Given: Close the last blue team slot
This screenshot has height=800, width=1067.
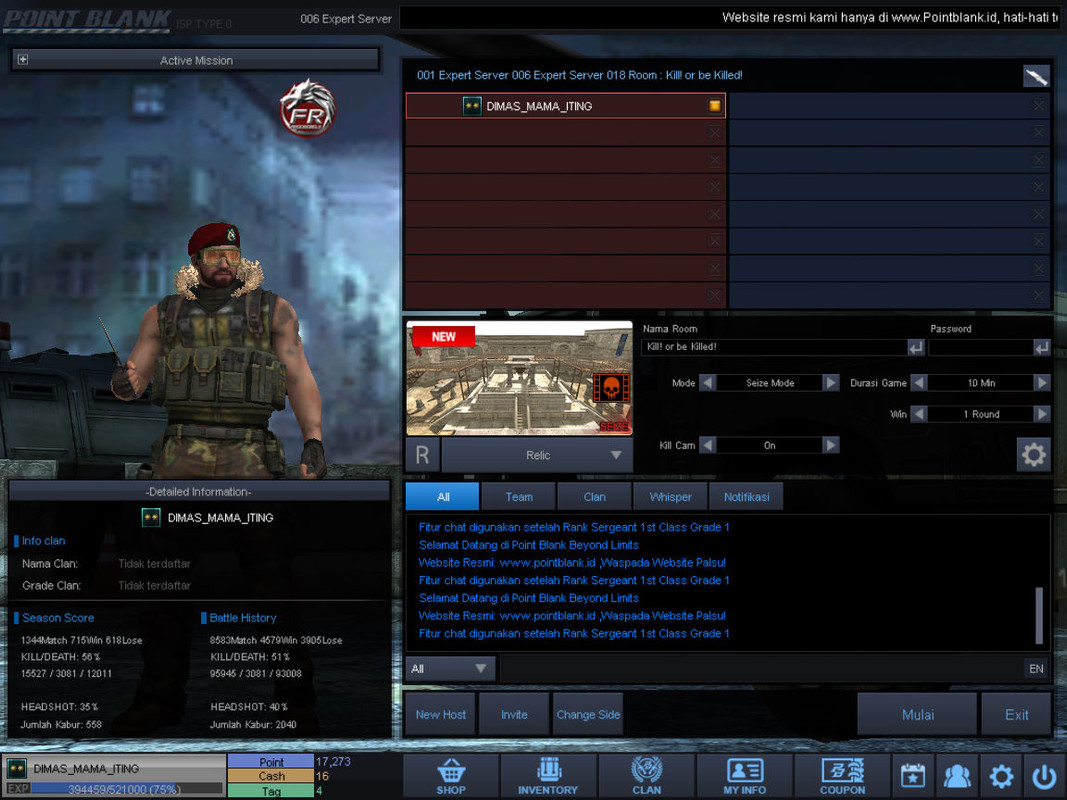Looking at the screenshot, I should click(x=1038, y=295).
